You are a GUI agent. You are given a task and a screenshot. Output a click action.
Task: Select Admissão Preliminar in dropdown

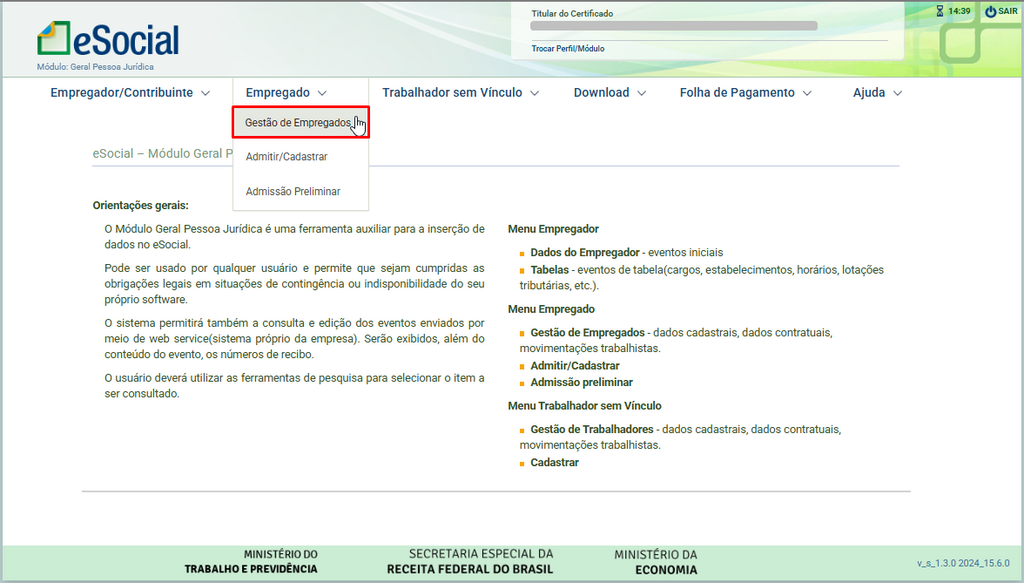[x=293, y=191]
